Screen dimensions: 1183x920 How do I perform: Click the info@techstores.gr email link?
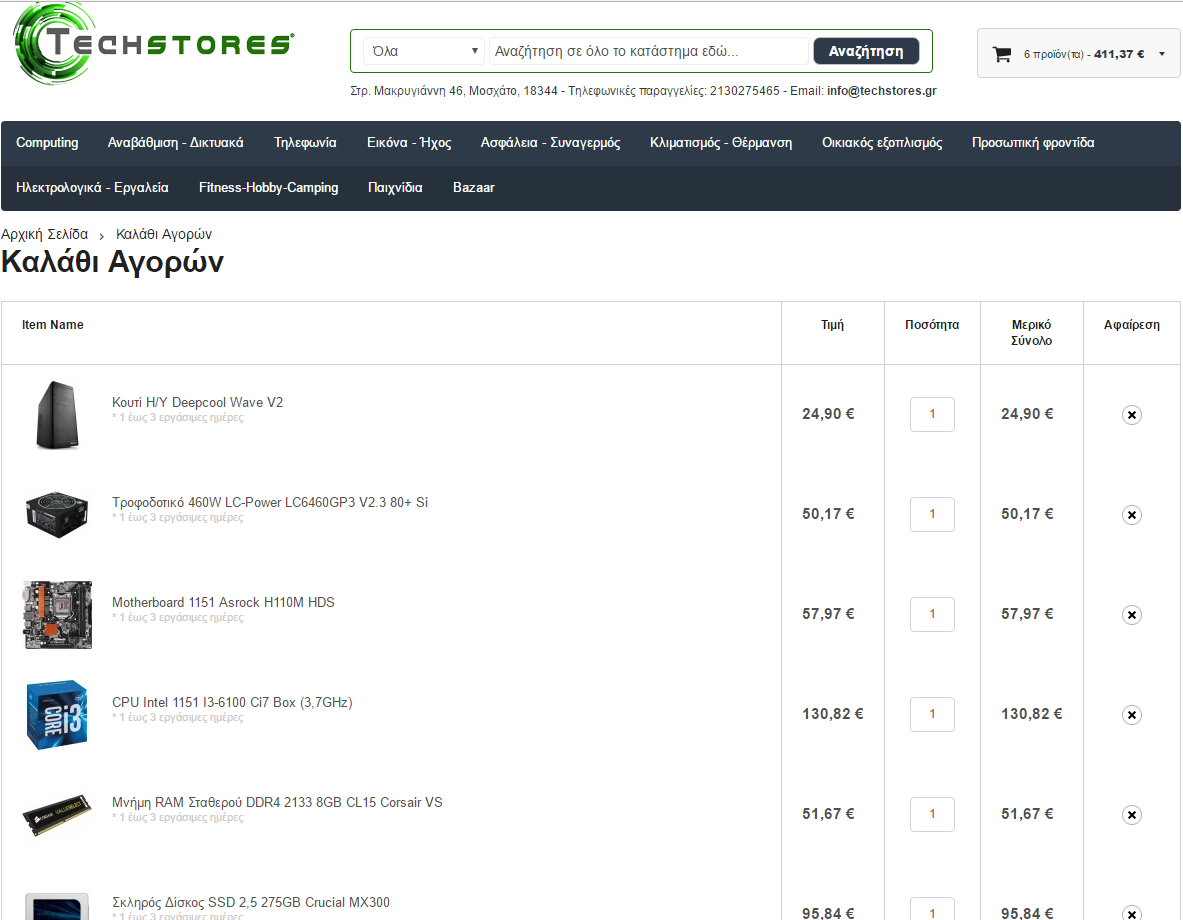[882, 91]
